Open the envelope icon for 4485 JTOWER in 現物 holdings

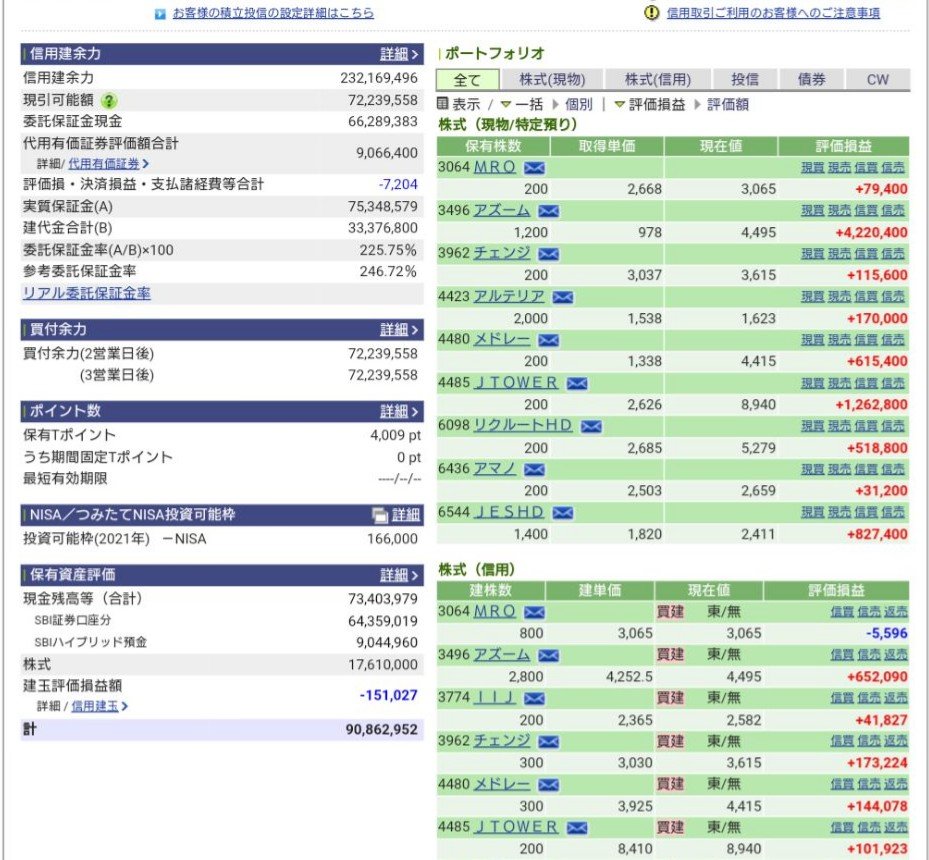[576, 383]
